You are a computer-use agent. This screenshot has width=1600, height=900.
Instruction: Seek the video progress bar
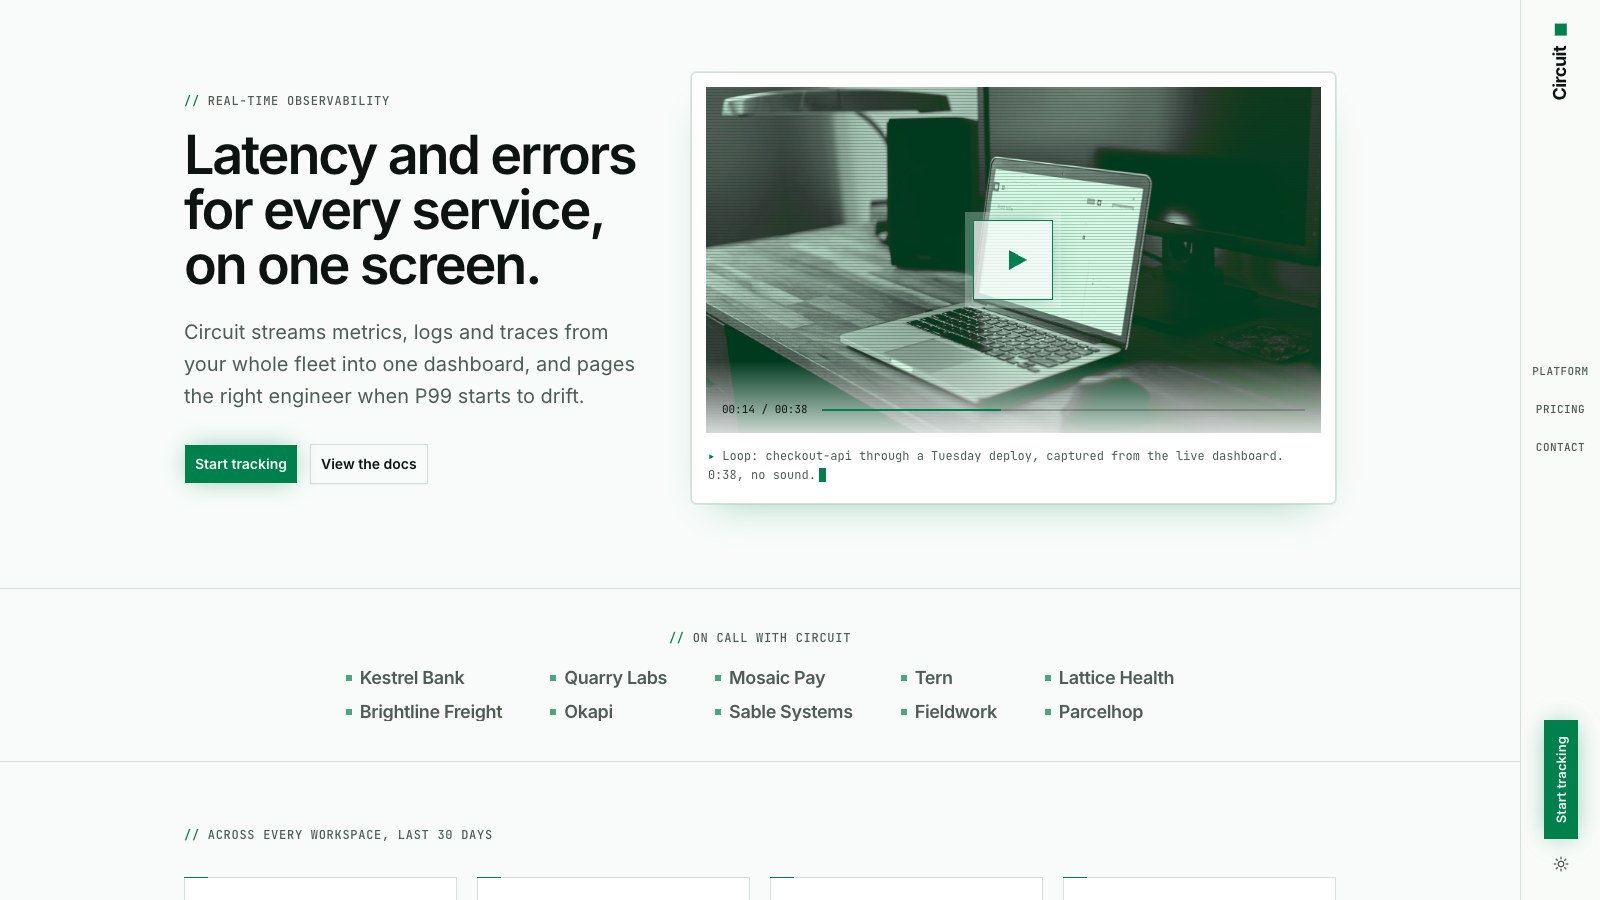pyautogui.click(x=1063, y=410)
